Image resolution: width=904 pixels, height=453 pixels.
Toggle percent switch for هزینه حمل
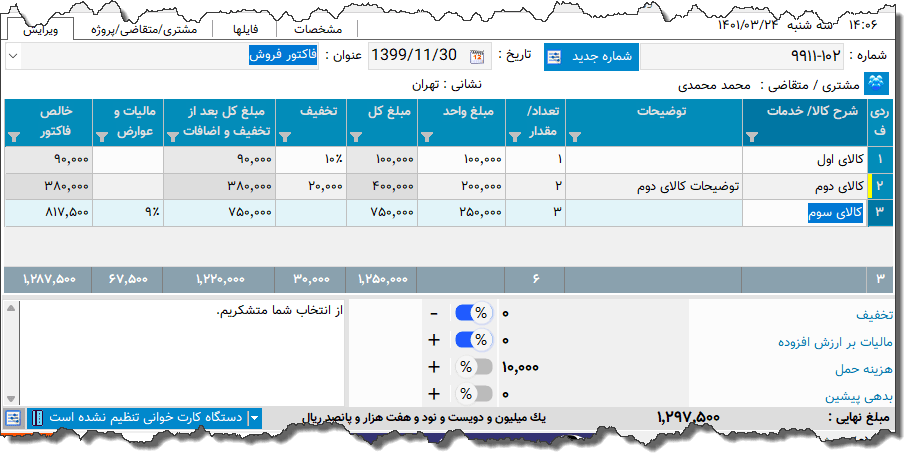click(x=474, y=367)
